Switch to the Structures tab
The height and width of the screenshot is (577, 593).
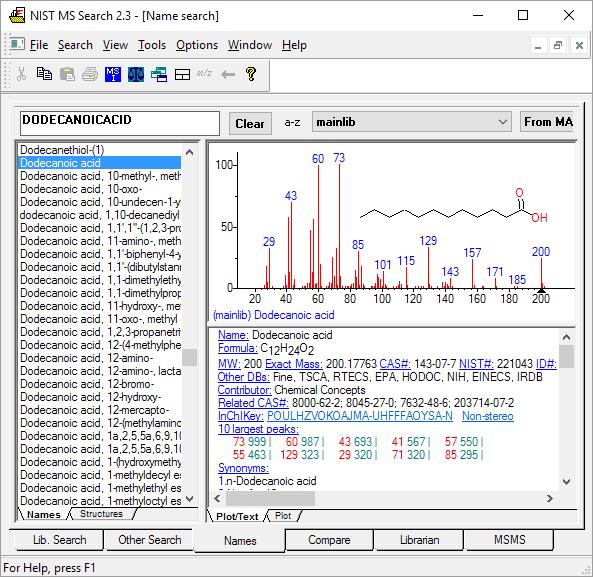click(101, 514)
